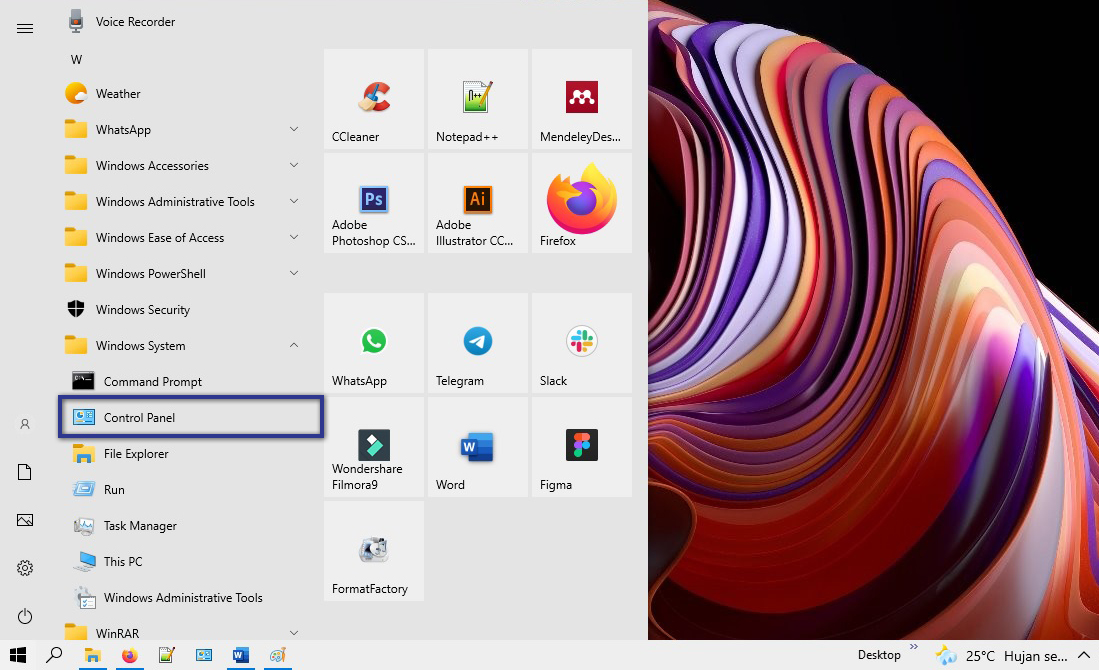This screenshot has width=1099, height=670.
Task: Launch the CCleaner tile
Action: click(x=373, y=98)
